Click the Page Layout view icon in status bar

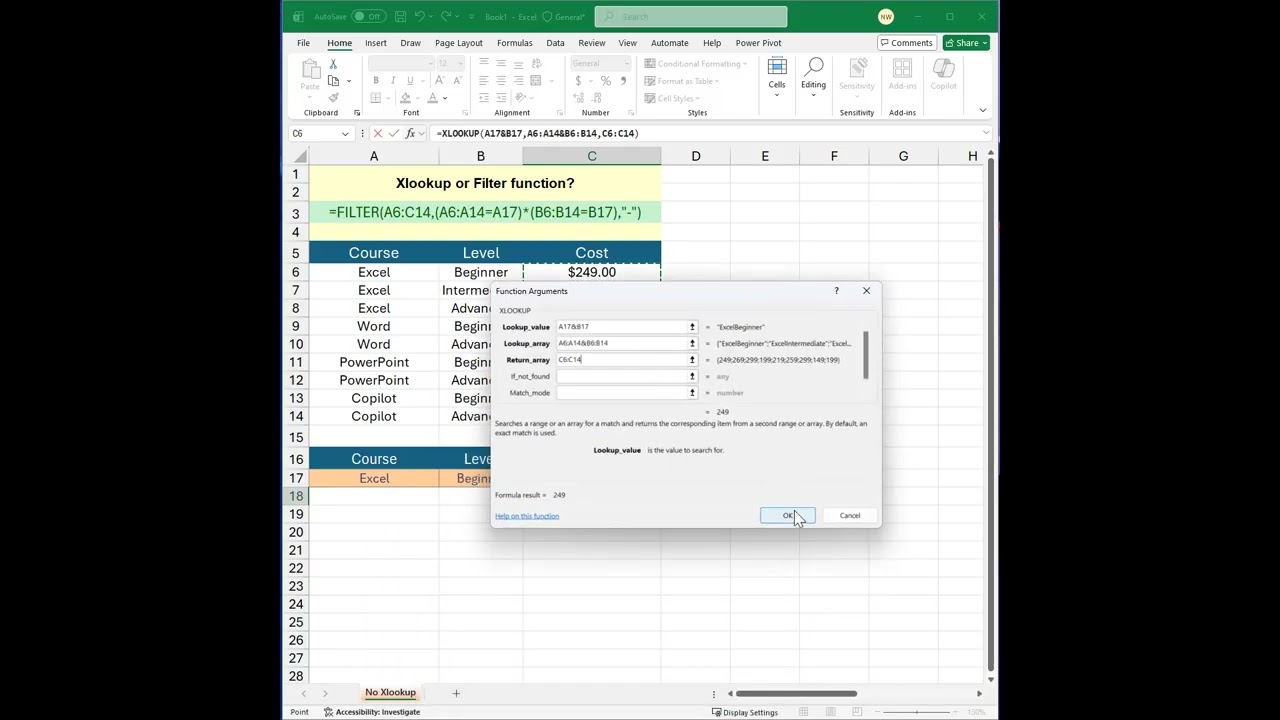(830, 712)
